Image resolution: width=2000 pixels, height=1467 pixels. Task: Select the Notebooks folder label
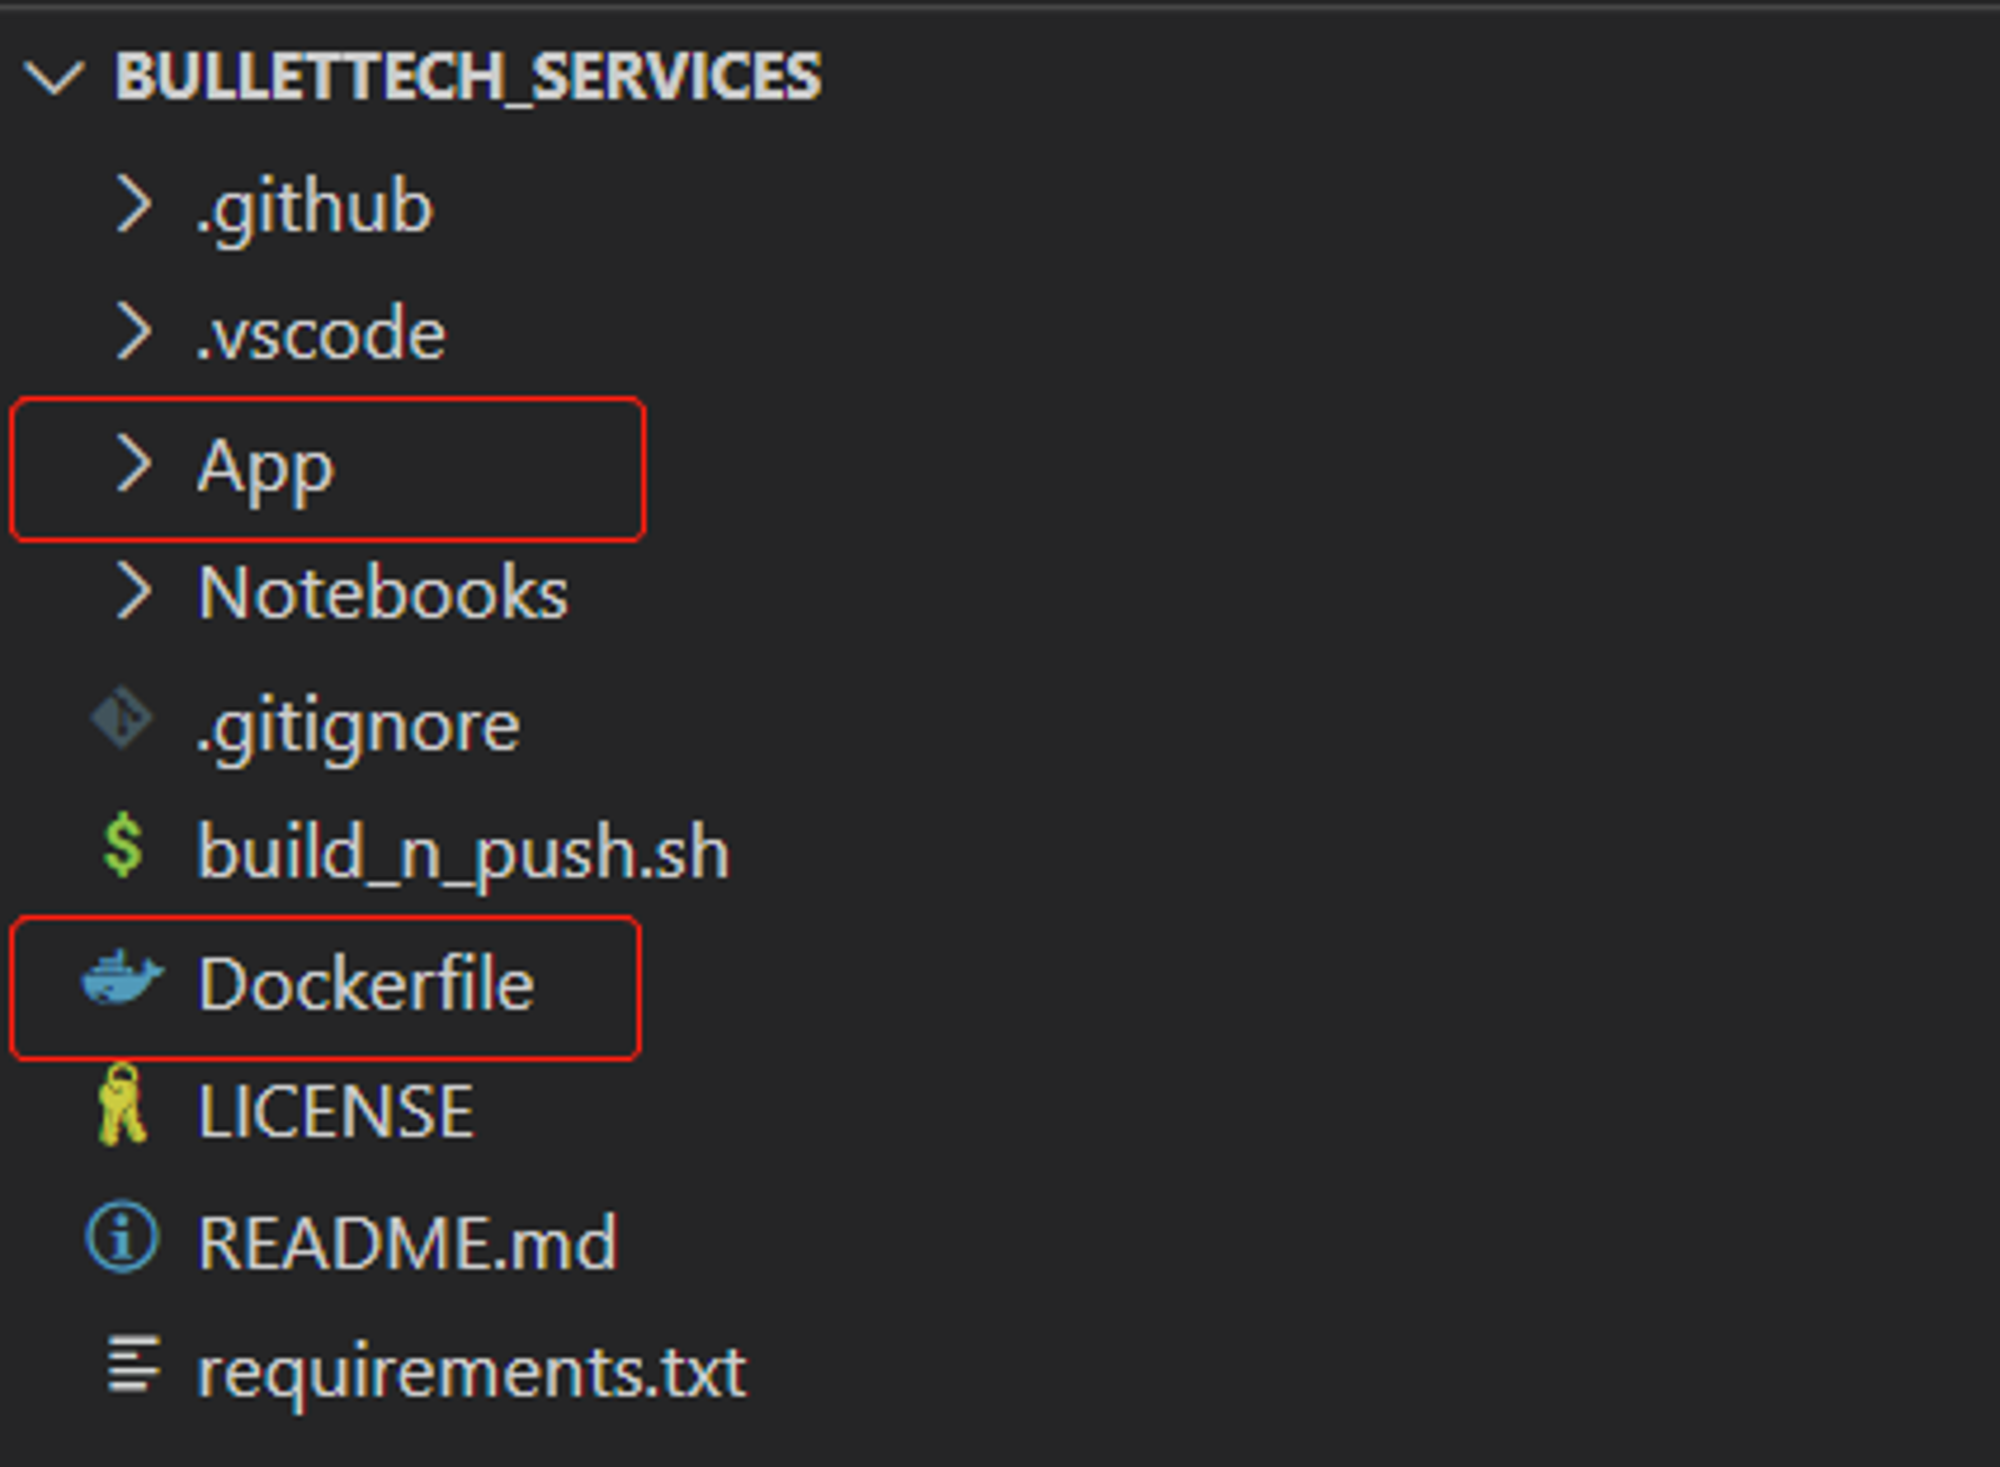point(382,592)
